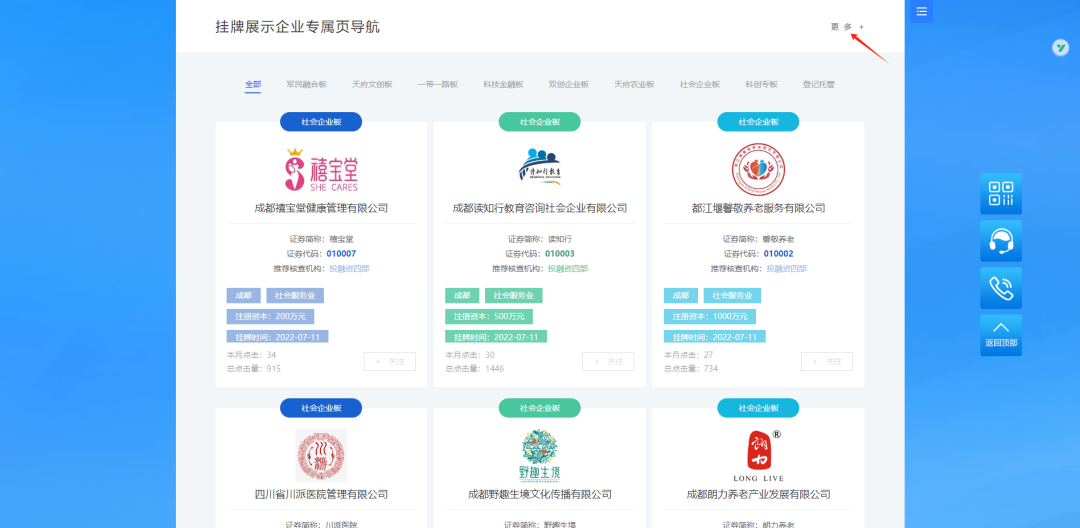Click 禧宝堂 SHE CARES company logo
This screenshot has height=528, width=1080.
321,171
